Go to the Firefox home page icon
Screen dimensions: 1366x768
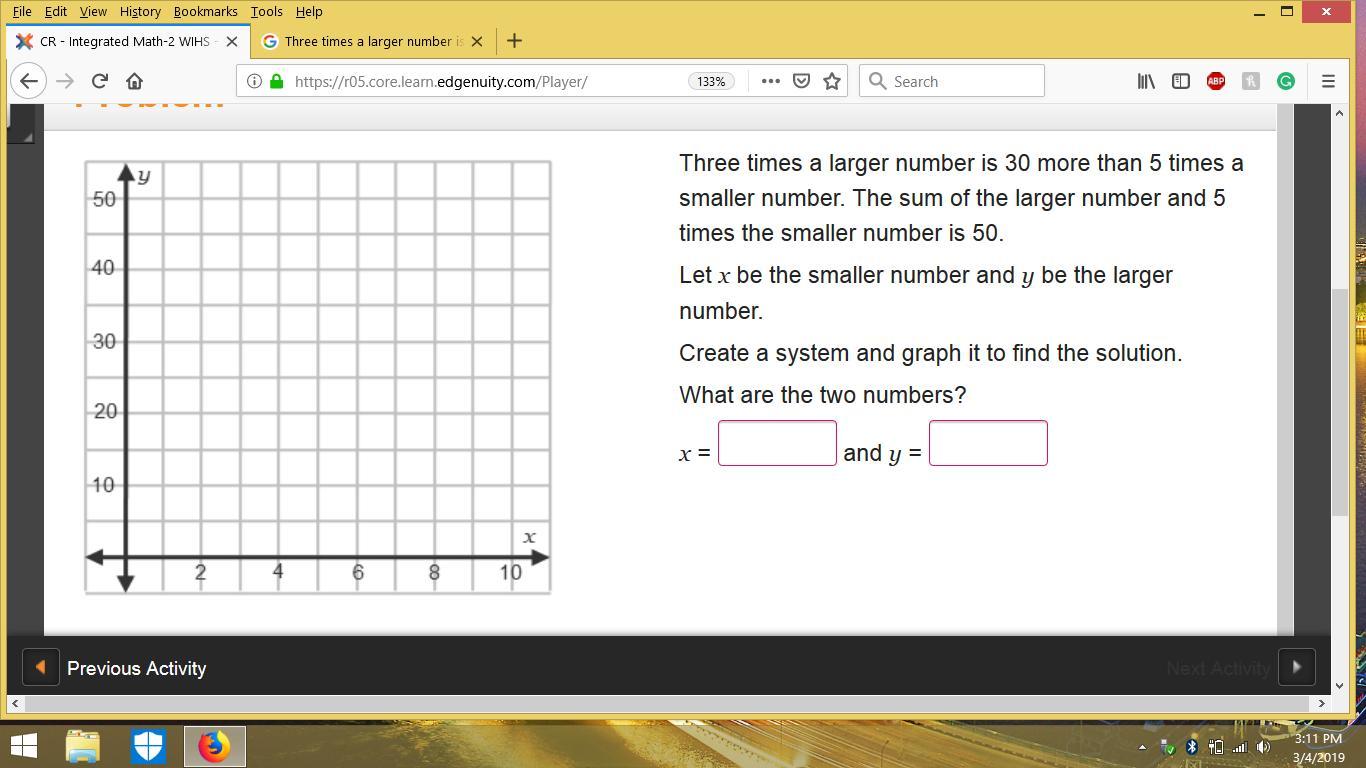pos(135,81)
